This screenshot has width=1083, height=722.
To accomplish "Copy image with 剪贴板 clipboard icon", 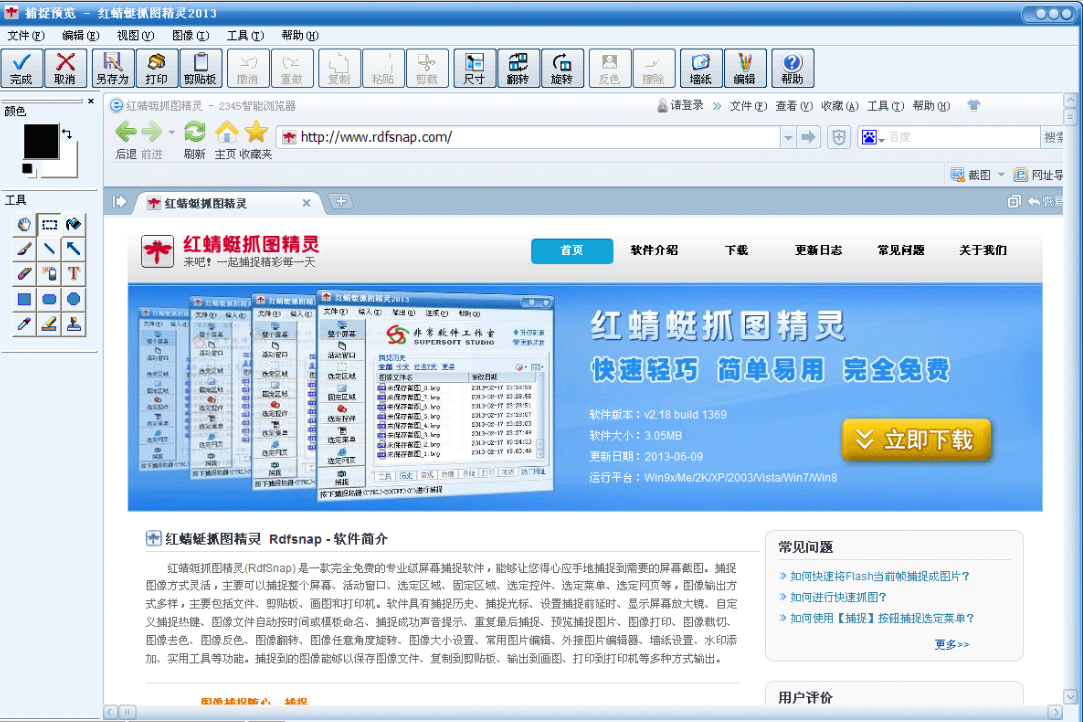I will click(200, 68).
